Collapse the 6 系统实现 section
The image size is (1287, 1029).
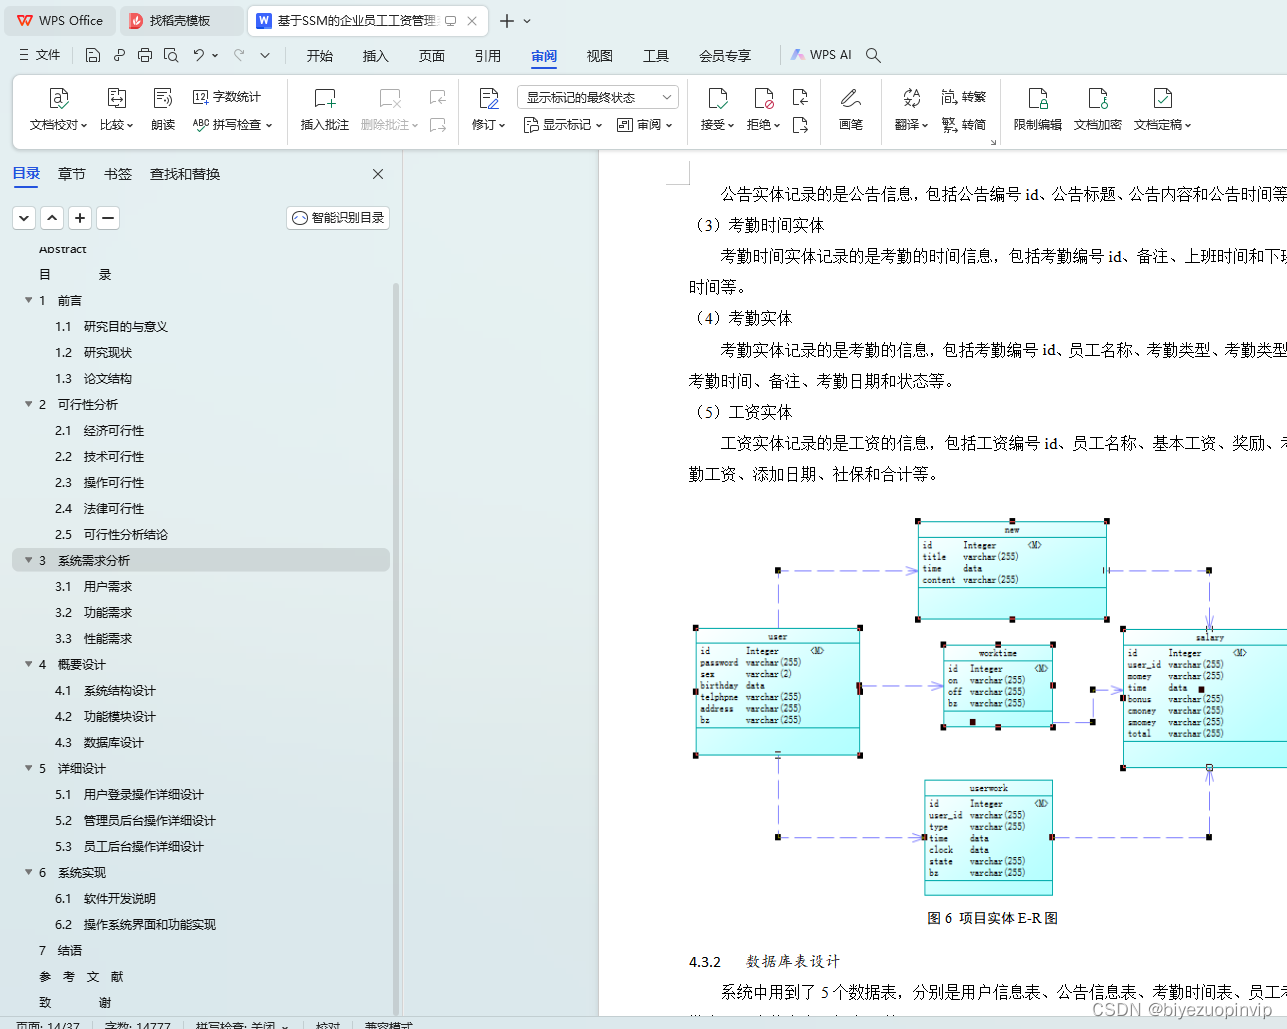(29, 872)
